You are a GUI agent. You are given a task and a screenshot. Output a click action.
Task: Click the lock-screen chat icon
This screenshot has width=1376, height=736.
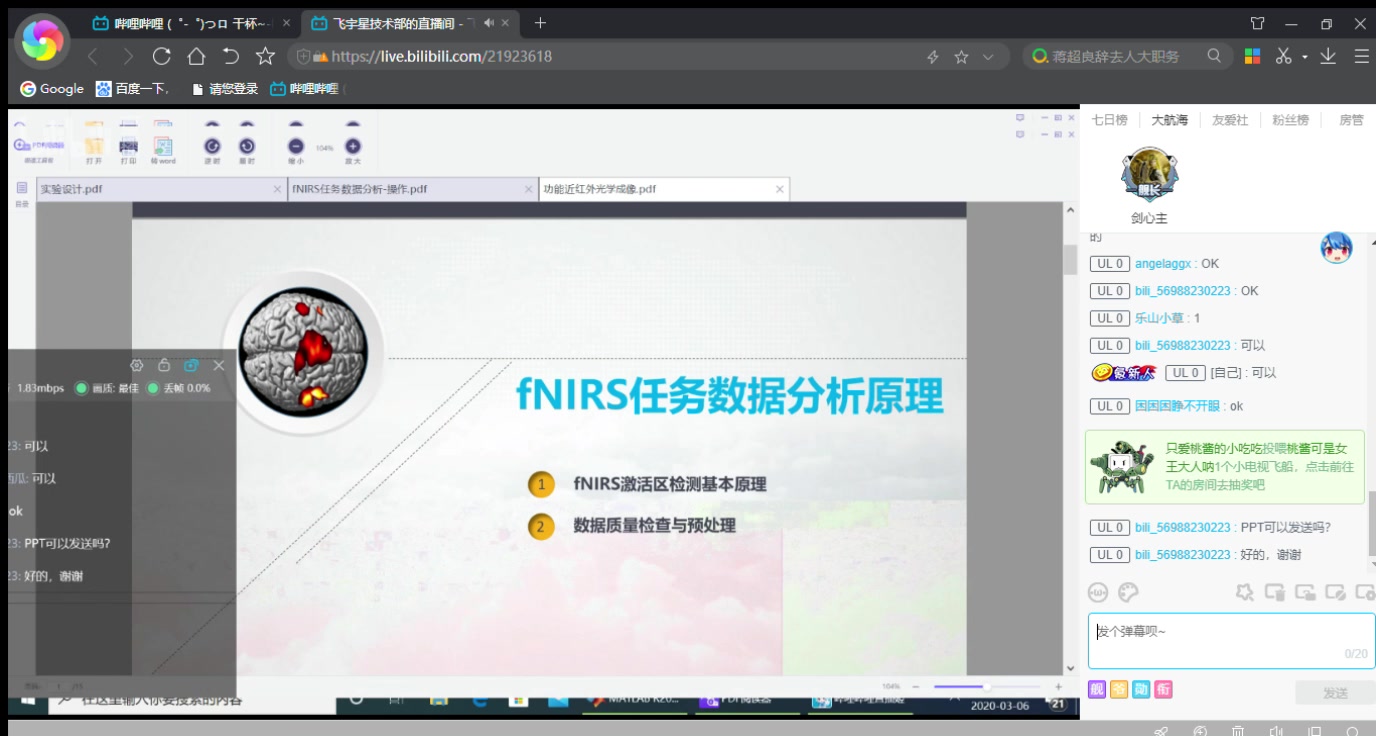tap(1304, 591)
